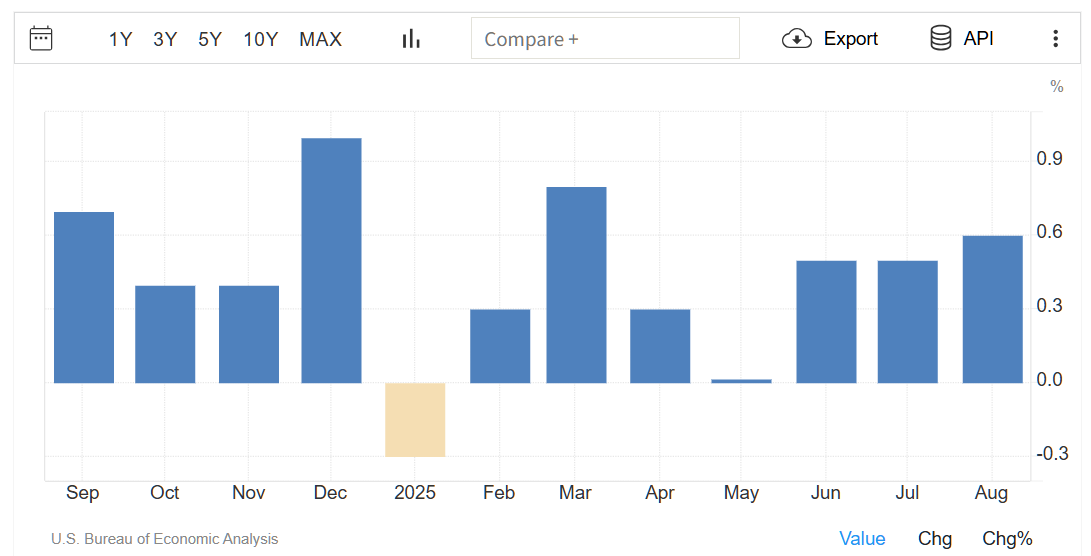Viewport: 1091px width, 556px height.
Task: Switch chart to 10Y range
Action: [x=260, y=39]
